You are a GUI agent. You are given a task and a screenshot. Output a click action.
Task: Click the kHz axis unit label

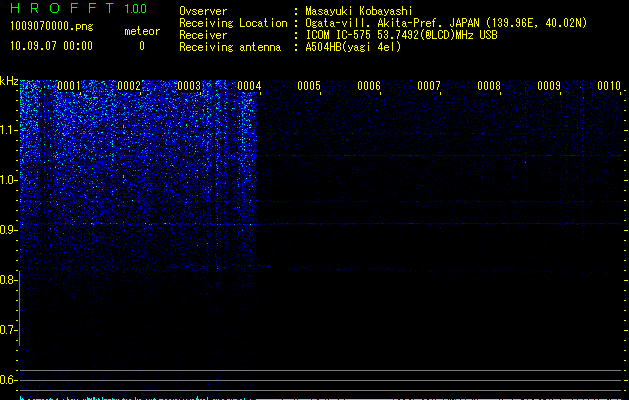pos(9,81)
